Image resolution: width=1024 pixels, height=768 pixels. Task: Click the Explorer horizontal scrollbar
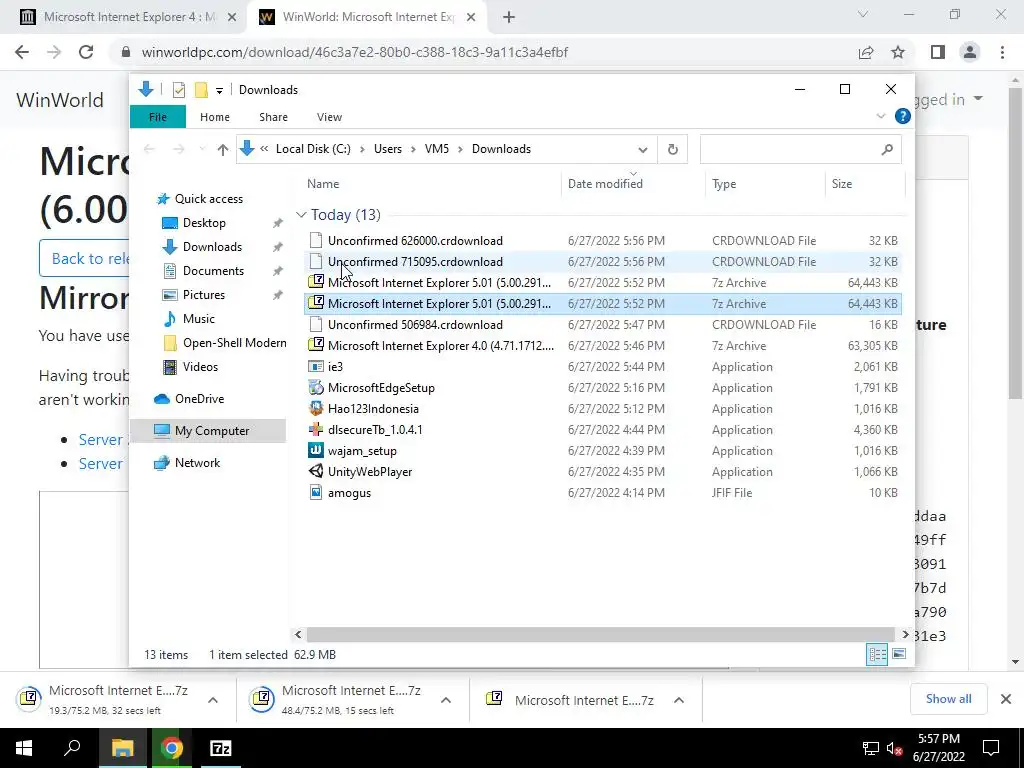(600, 634)
